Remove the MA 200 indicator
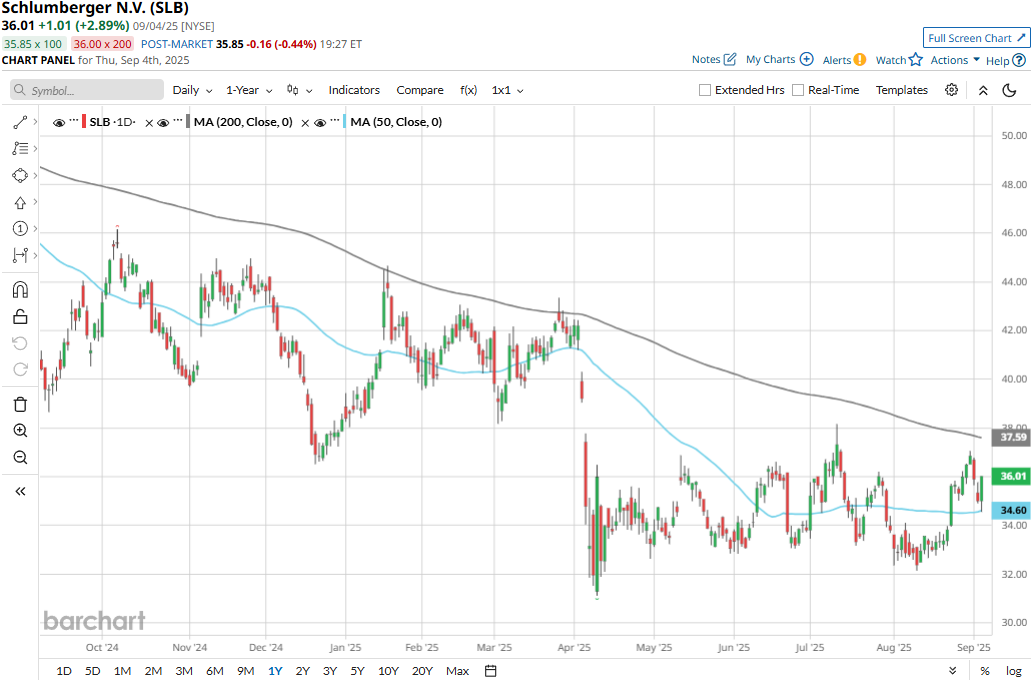 pos(305,122)
